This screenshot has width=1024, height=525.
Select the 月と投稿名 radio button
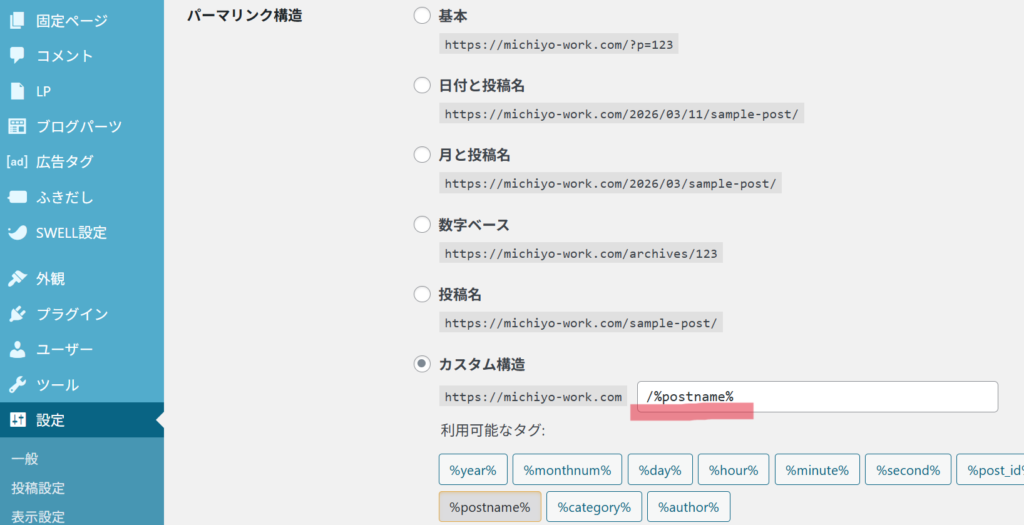(422, 155)
